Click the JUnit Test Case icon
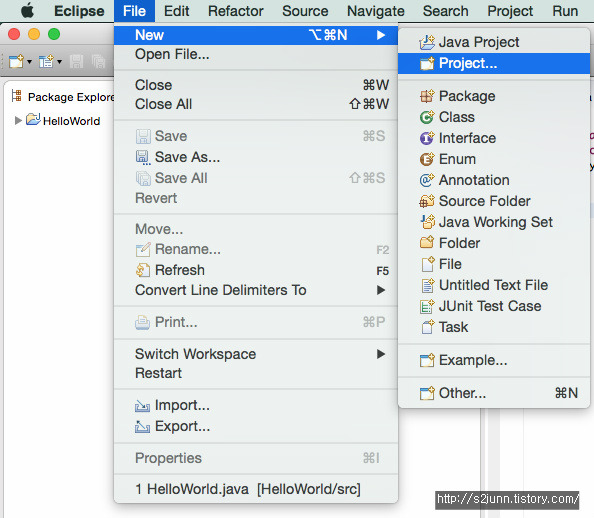Viewport: 594px width, 518px height. click(x=427, y=306)
